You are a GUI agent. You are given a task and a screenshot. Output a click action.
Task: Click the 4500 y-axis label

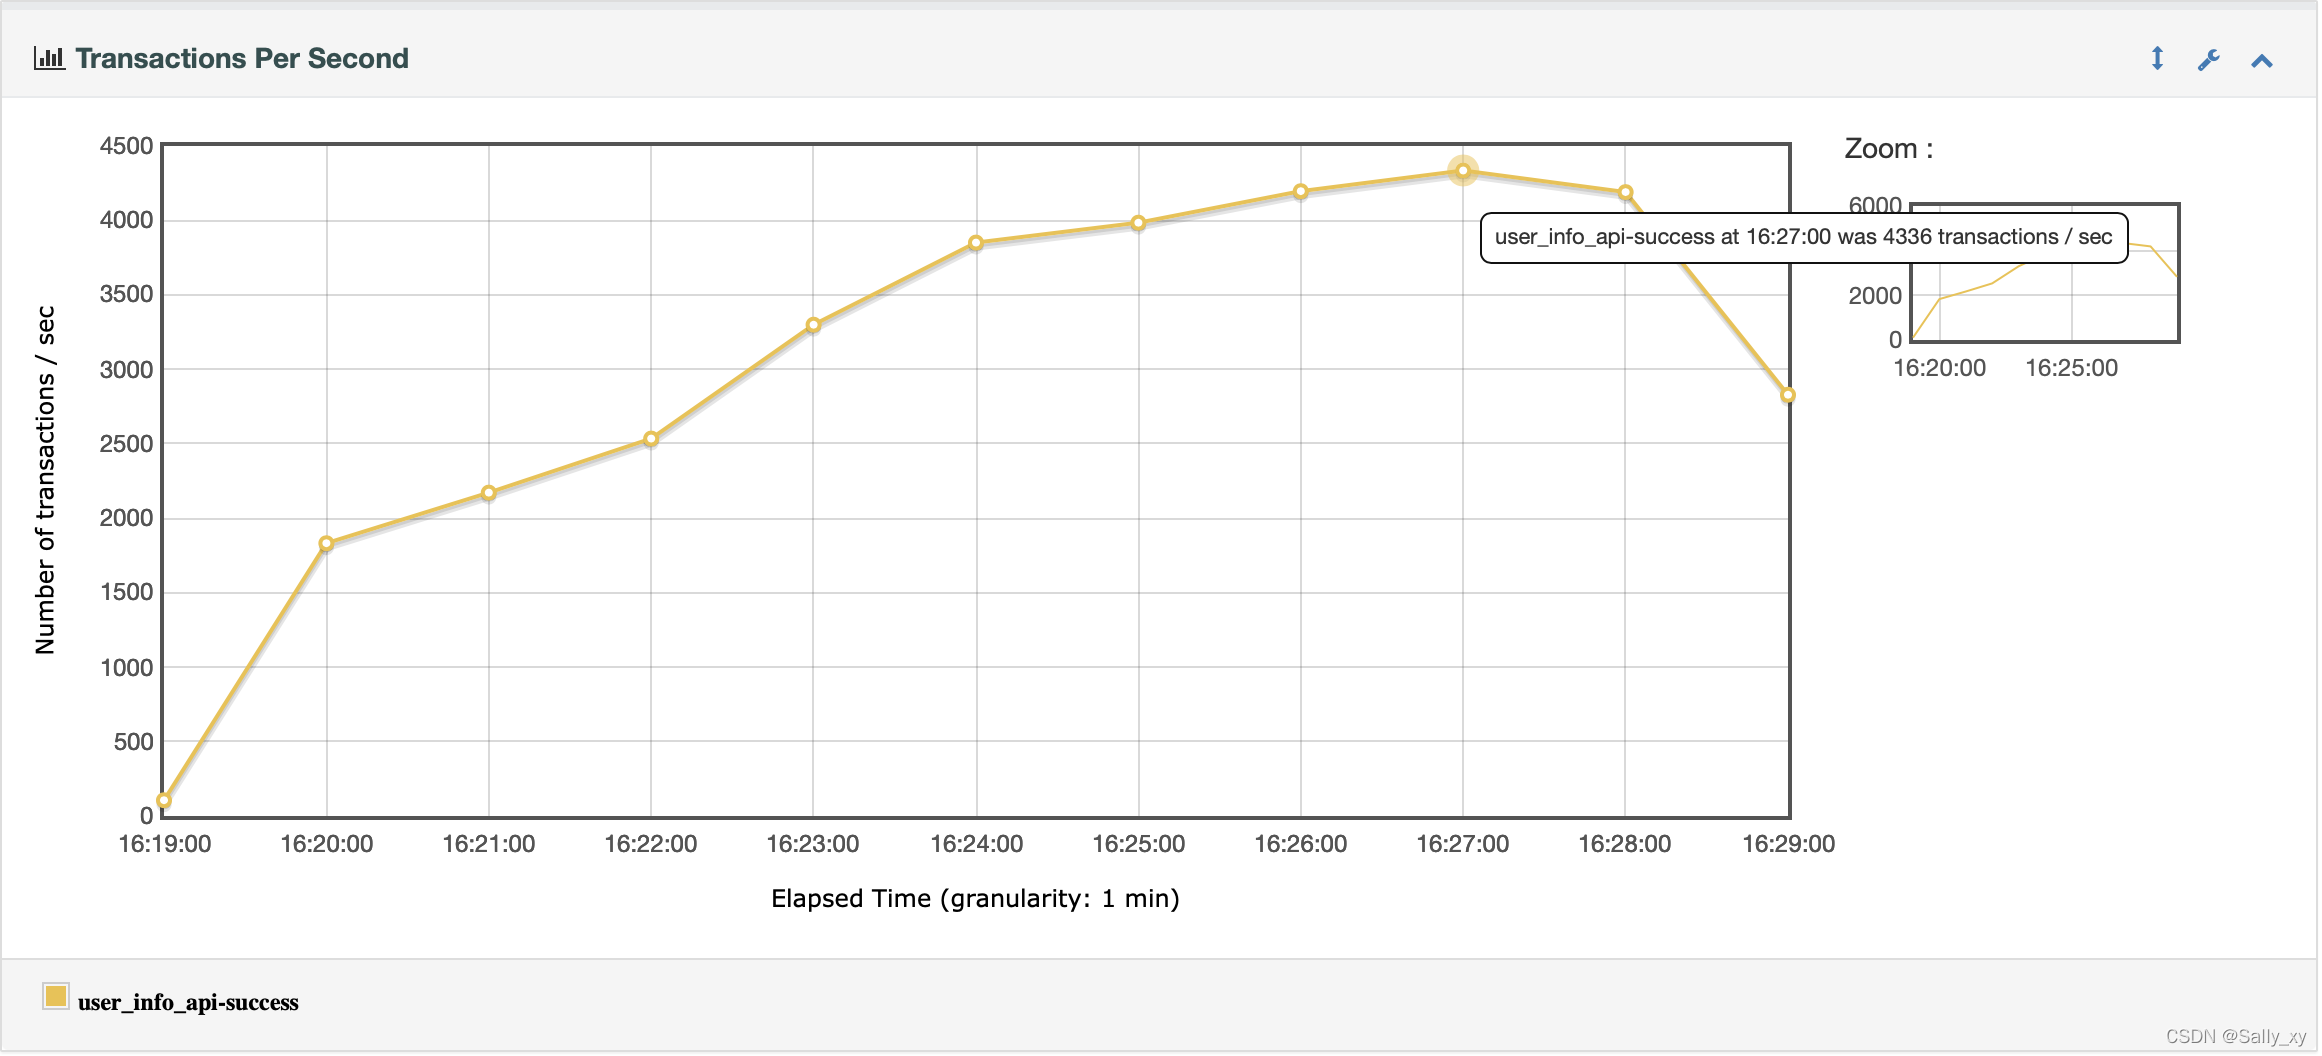tap(126, 146)
